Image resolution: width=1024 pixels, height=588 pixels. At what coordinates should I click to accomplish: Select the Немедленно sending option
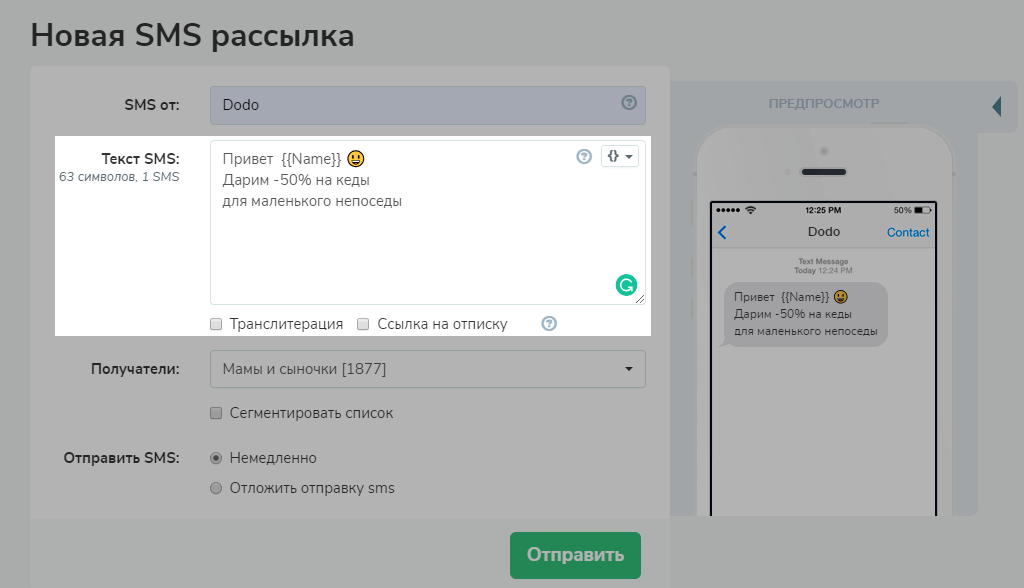[215, 457]
